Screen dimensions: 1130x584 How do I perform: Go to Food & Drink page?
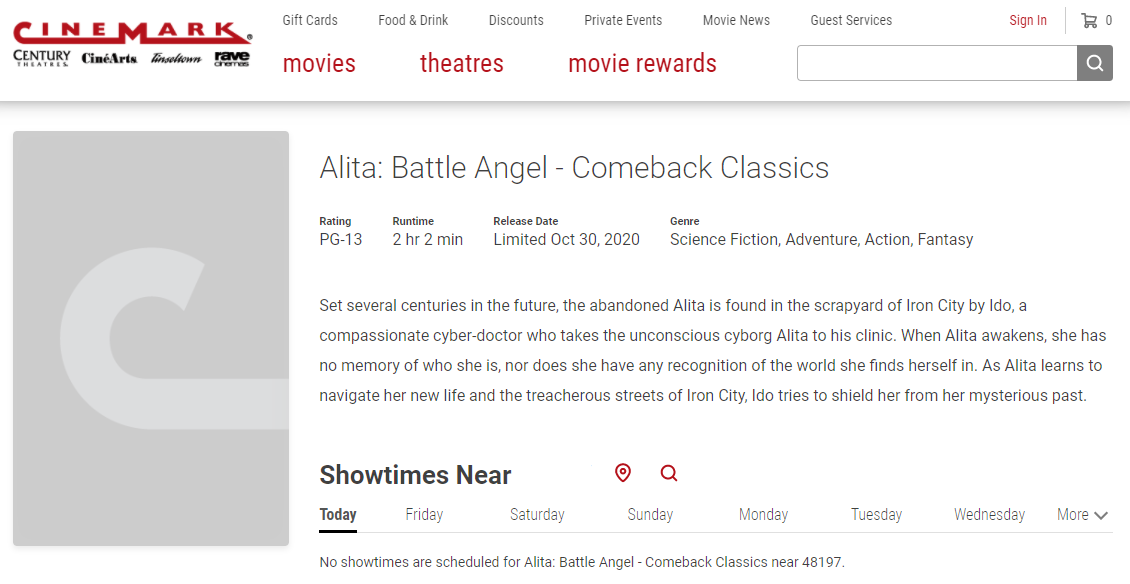(413, 20)
